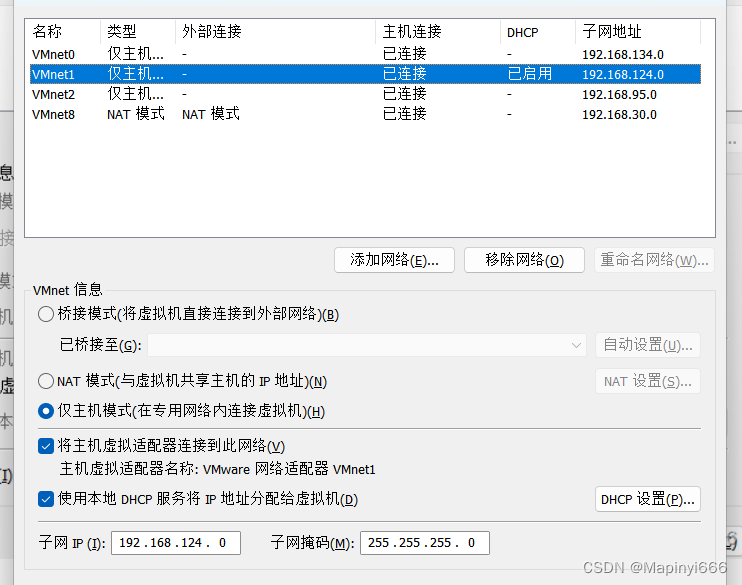742x585 pixels.
Task: Click subnet address 192.168.30.0 cell
Action: (619, 114)
